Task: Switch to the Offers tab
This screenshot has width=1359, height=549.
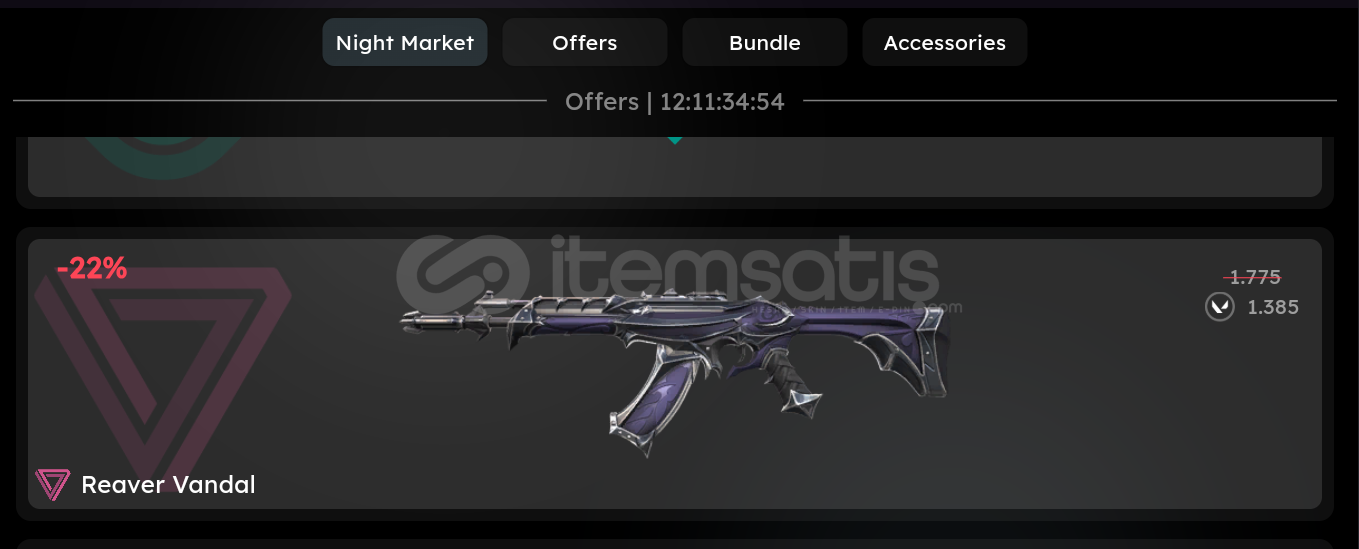Action: coord(585,43)
